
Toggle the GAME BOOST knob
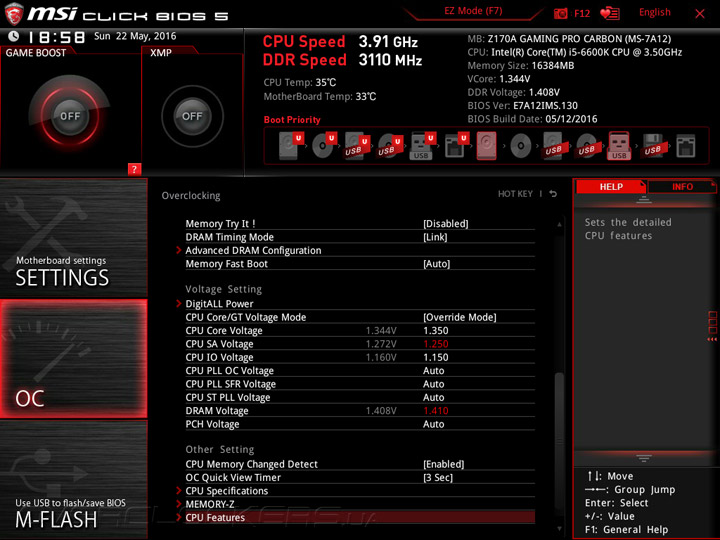[70, 116]
